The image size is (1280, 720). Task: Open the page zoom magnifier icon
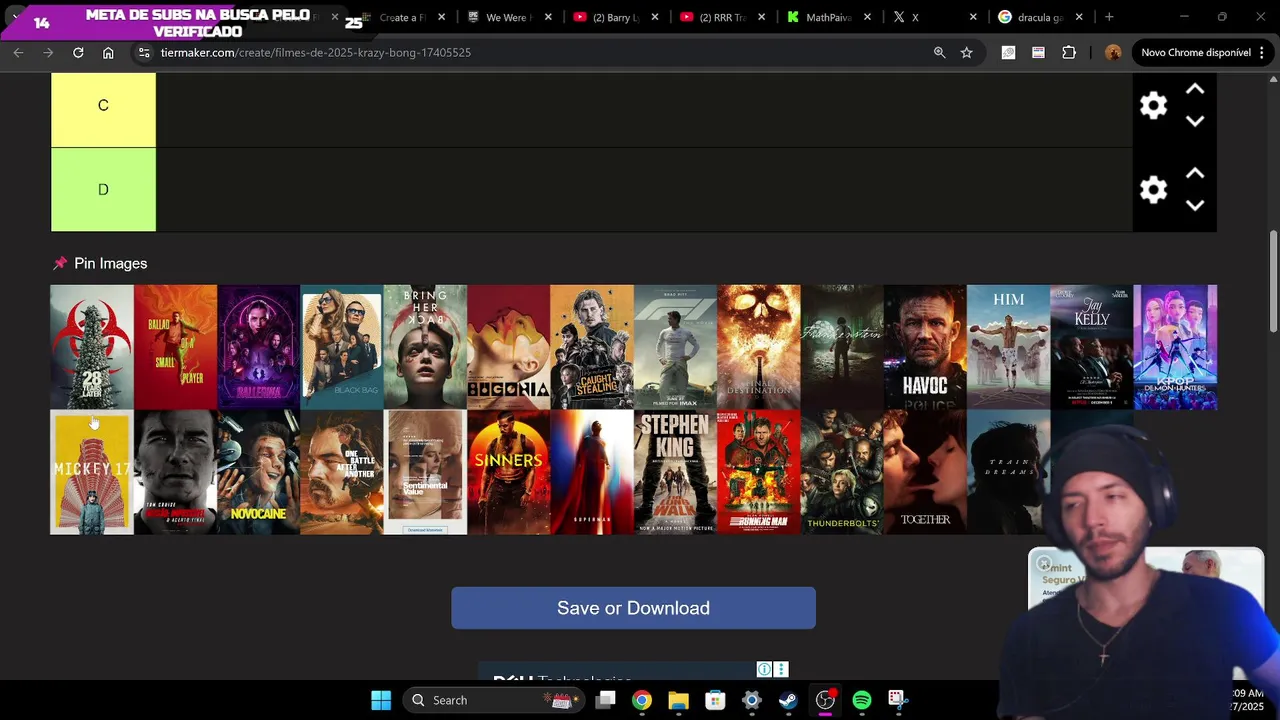[x=939, y=52]
